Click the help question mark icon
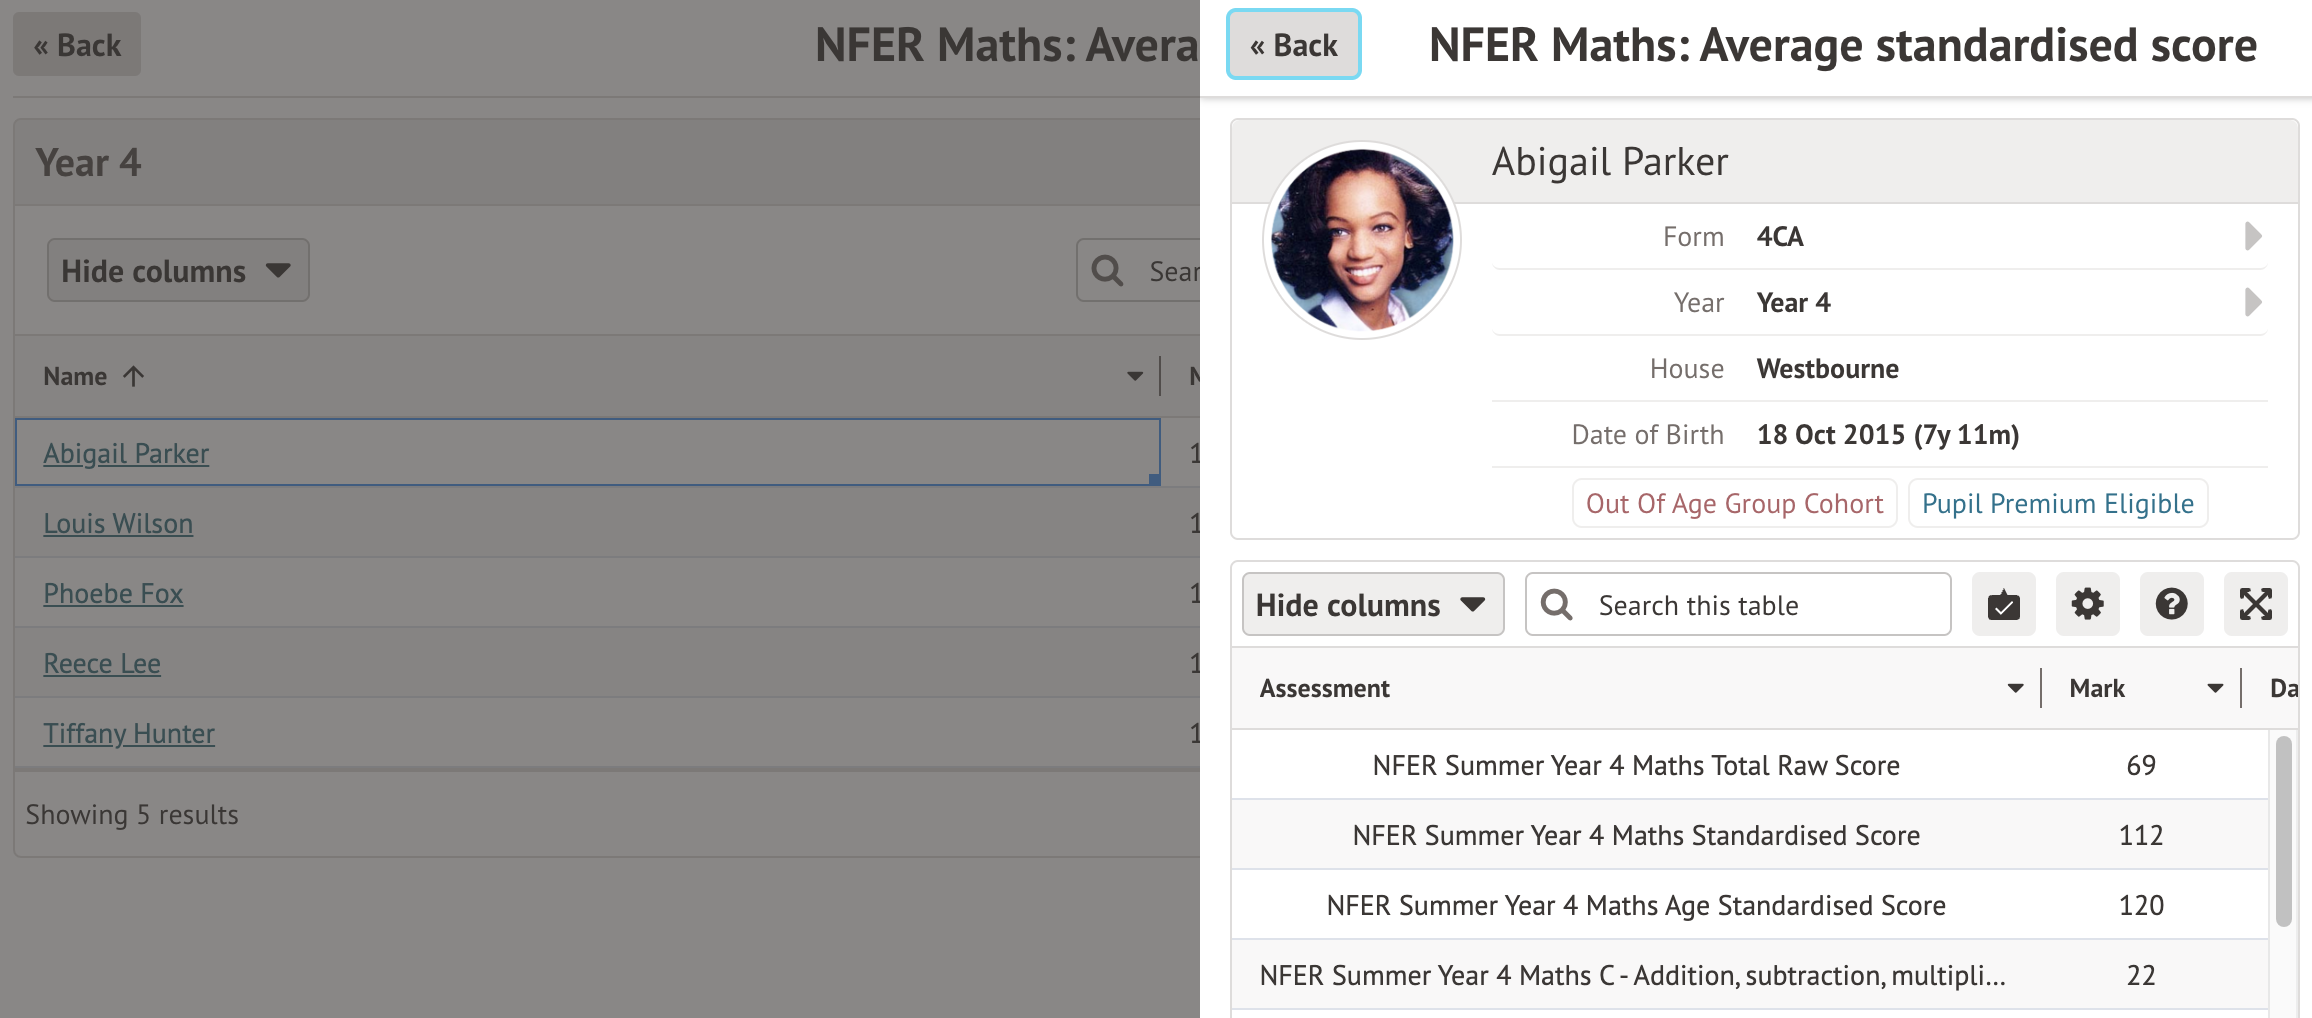The height and width of the screenshot is (1018, 2312). pyautogui.click(x=2171, y=605)
